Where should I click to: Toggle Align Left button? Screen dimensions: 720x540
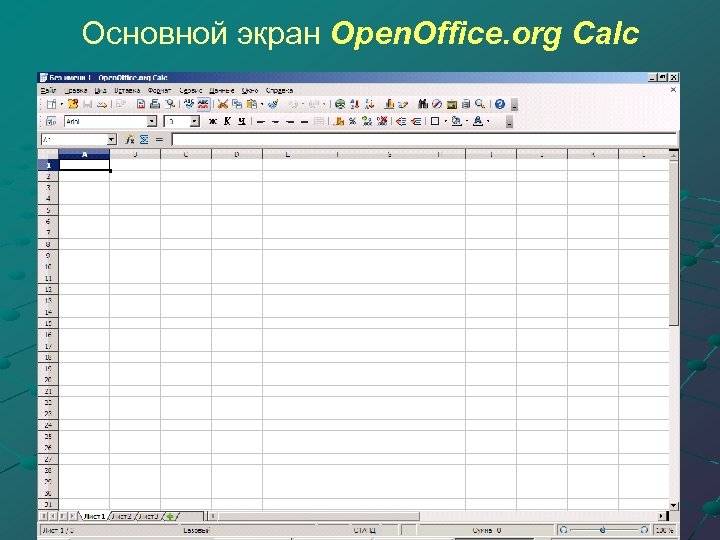click(x=261, y=122)
